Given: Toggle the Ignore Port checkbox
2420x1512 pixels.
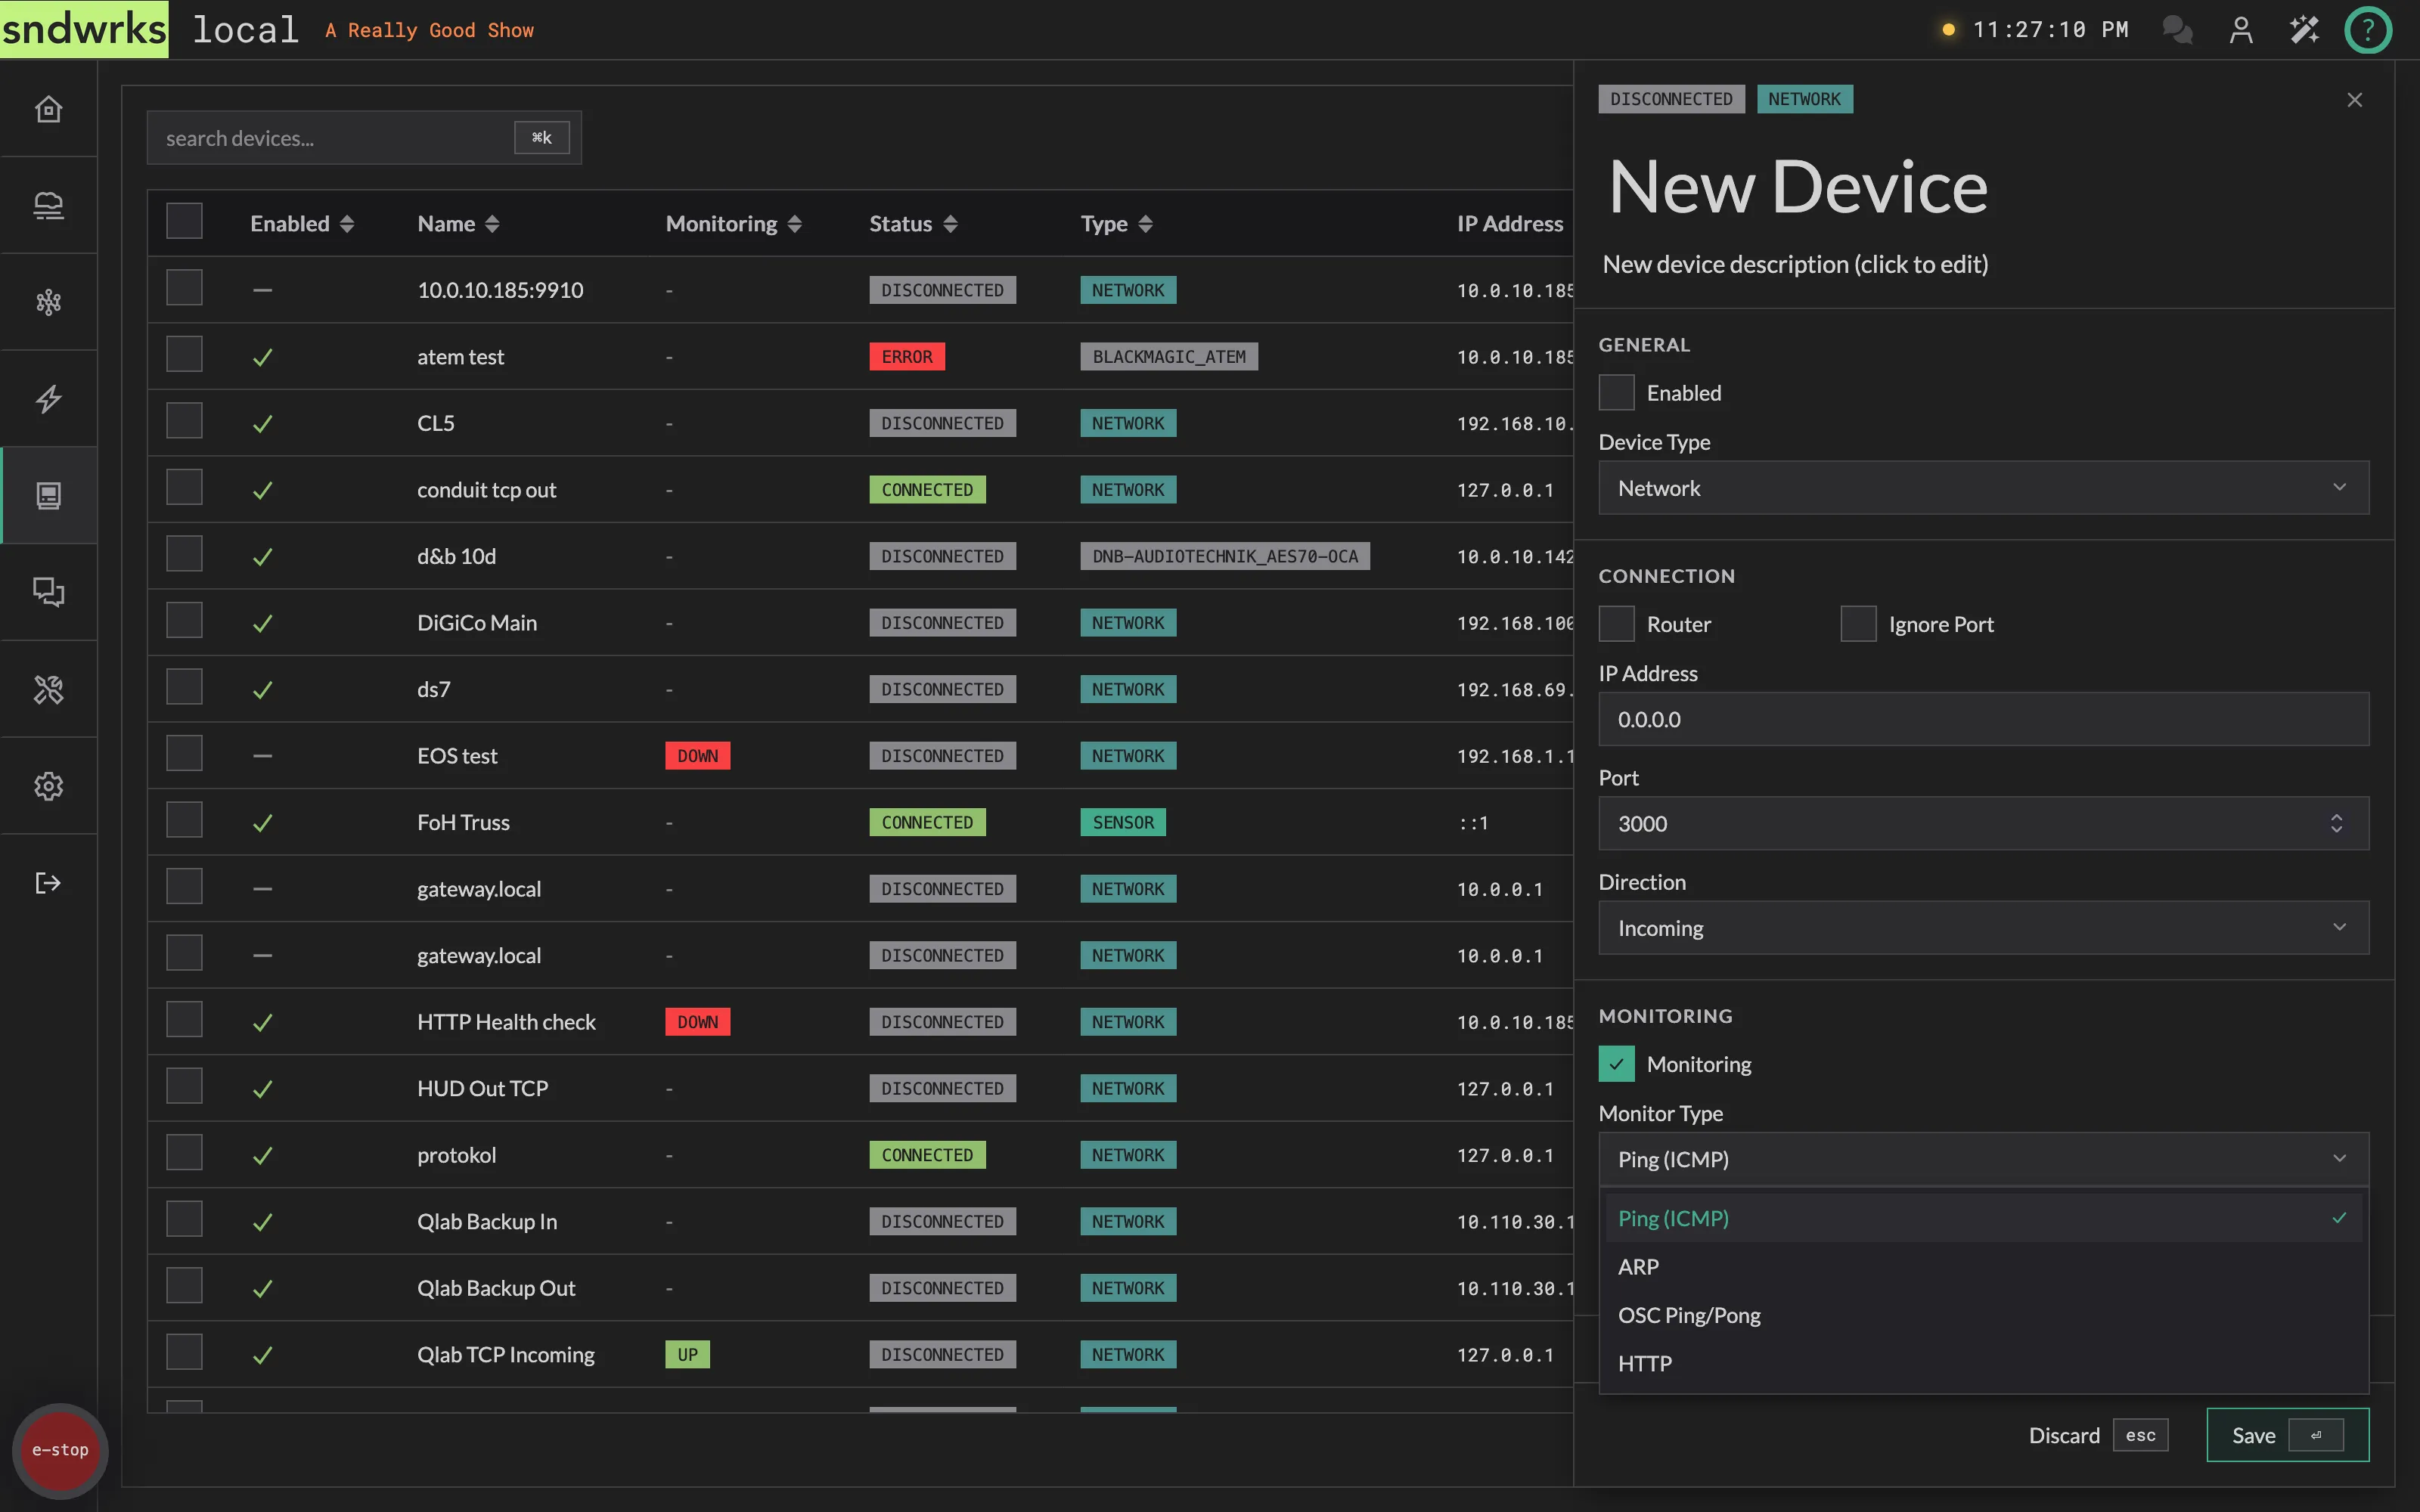Looking at the screenshot, I should (1858, 624).
